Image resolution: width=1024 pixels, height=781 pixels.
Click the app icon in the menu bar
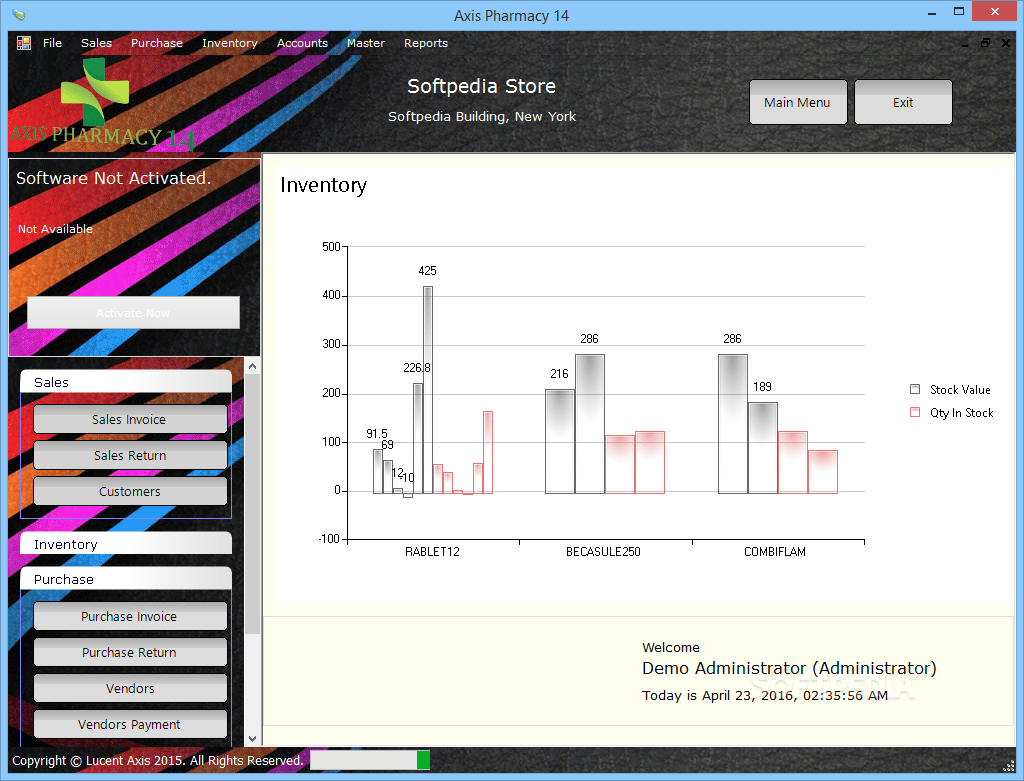[x=24, y=43]
